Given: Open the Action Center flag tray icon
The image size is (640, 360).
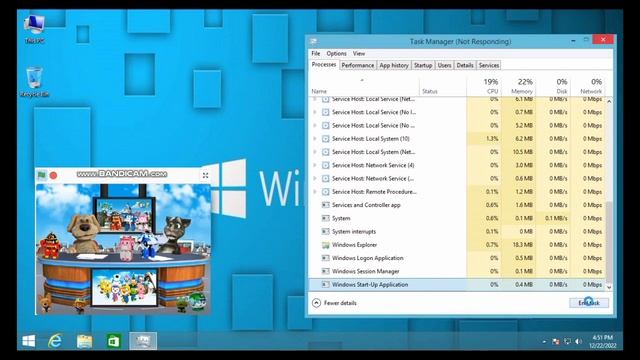Looking at the screenshot, I should click(556, 342).
